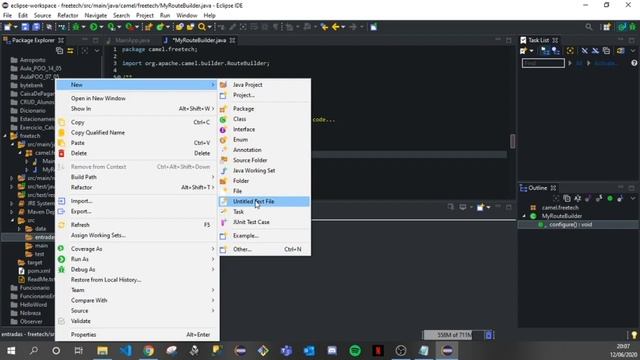This screenshot has height=360, width=640.
Task: Click the Quick Access magnifier at top right
Action: tap(589, 27)
